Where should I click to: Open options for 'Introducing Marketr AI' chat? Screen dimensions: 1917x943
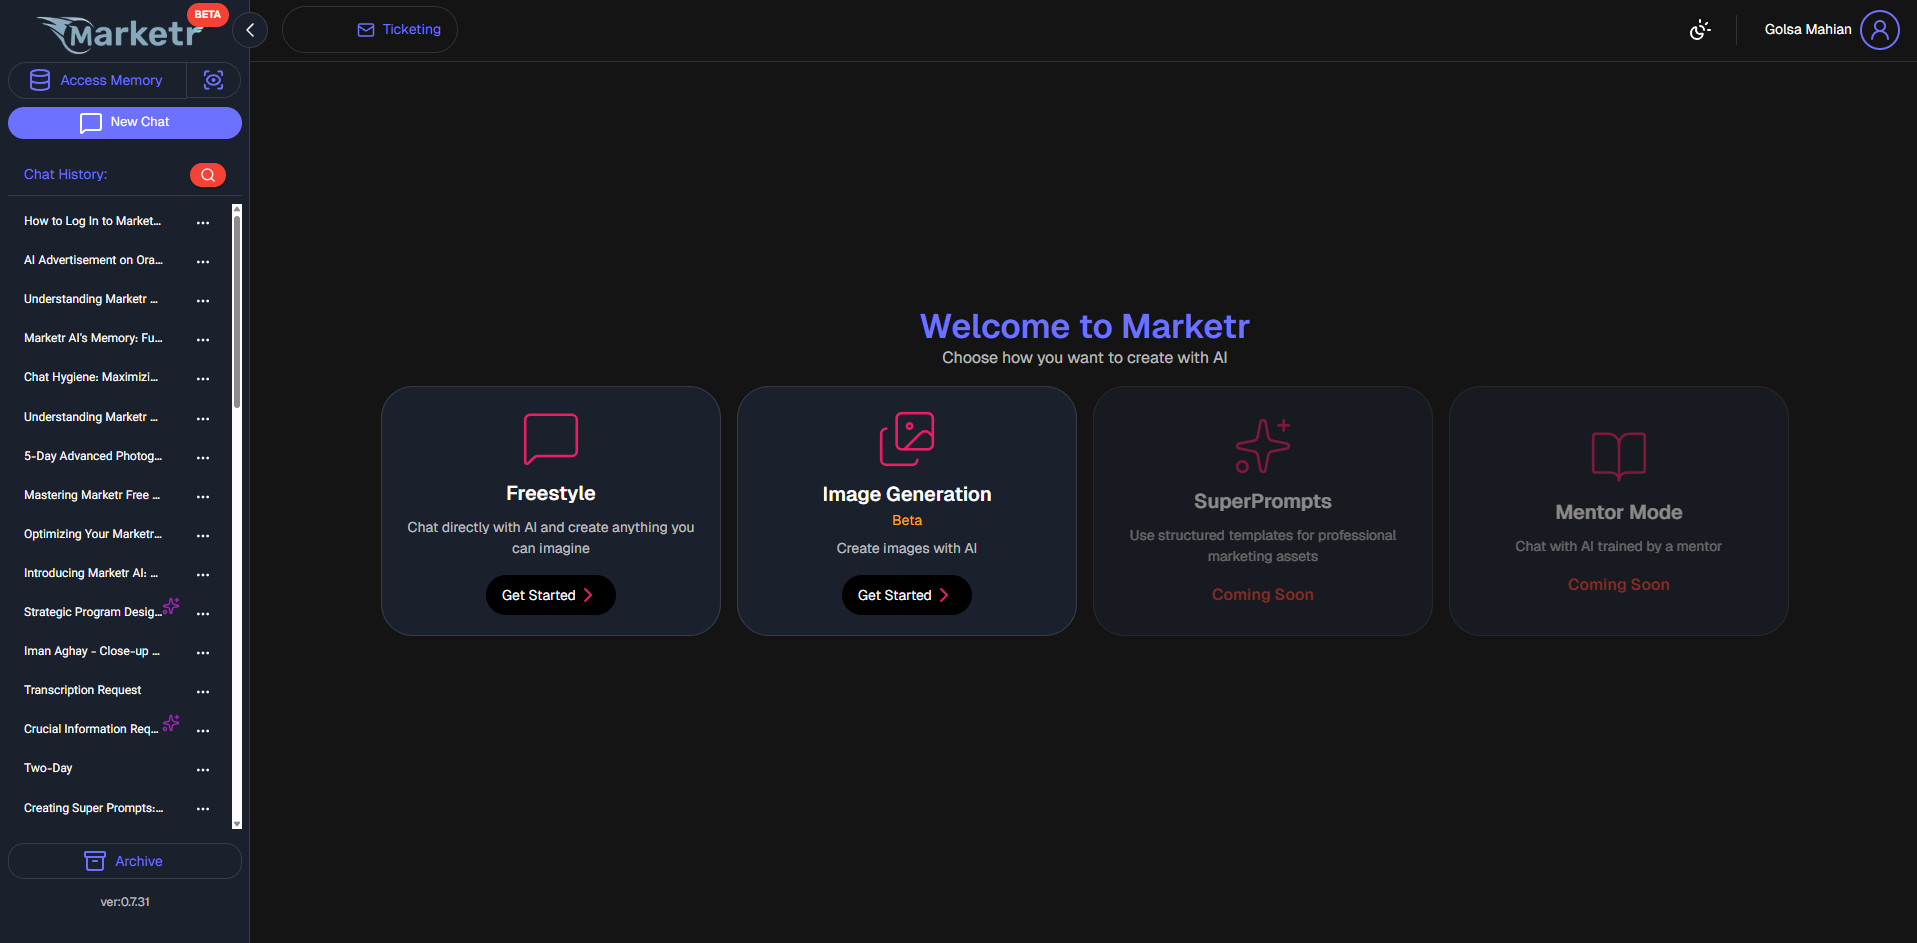(x=203, y=574)
